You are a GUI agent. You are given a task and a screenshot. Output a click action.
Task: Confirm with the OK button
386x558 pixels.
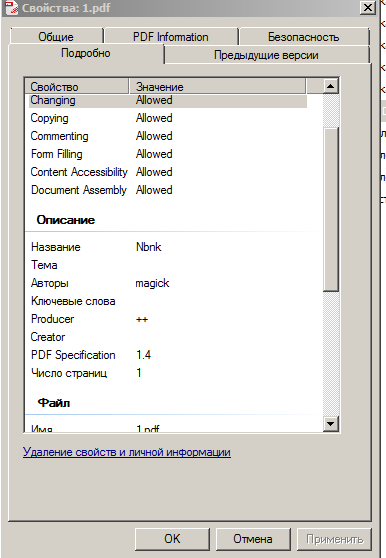pyautogui.click(x=172, y=539)
